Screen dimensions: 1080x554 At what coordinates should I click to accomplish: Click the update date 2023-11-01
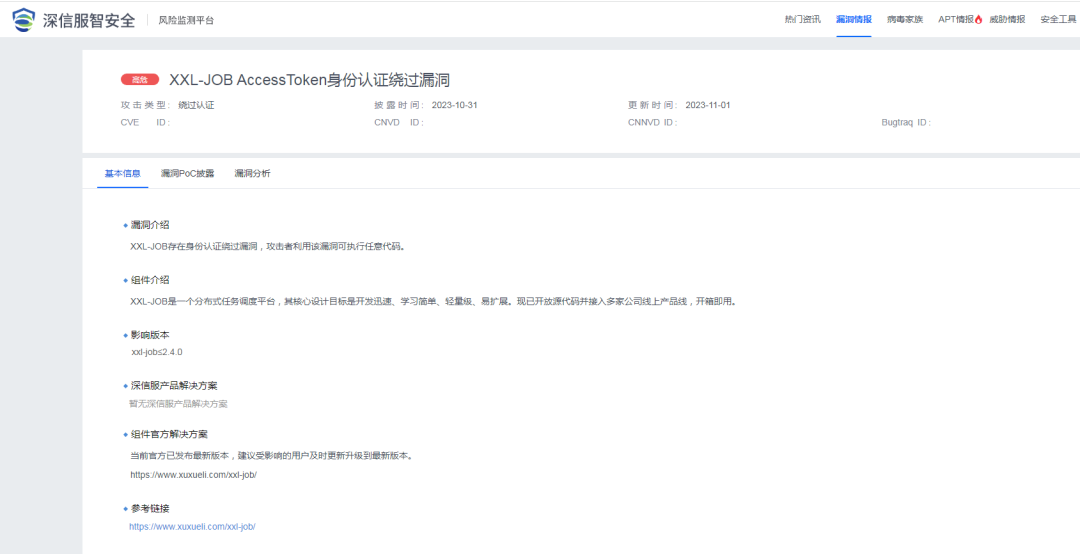(x=708, y=105)
